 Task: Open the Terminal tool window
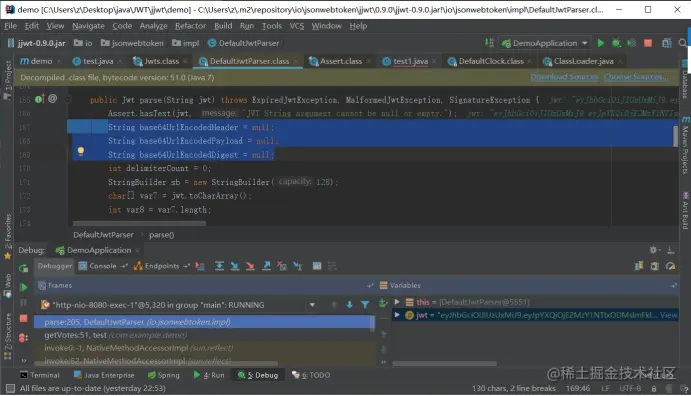coord(40,375)
